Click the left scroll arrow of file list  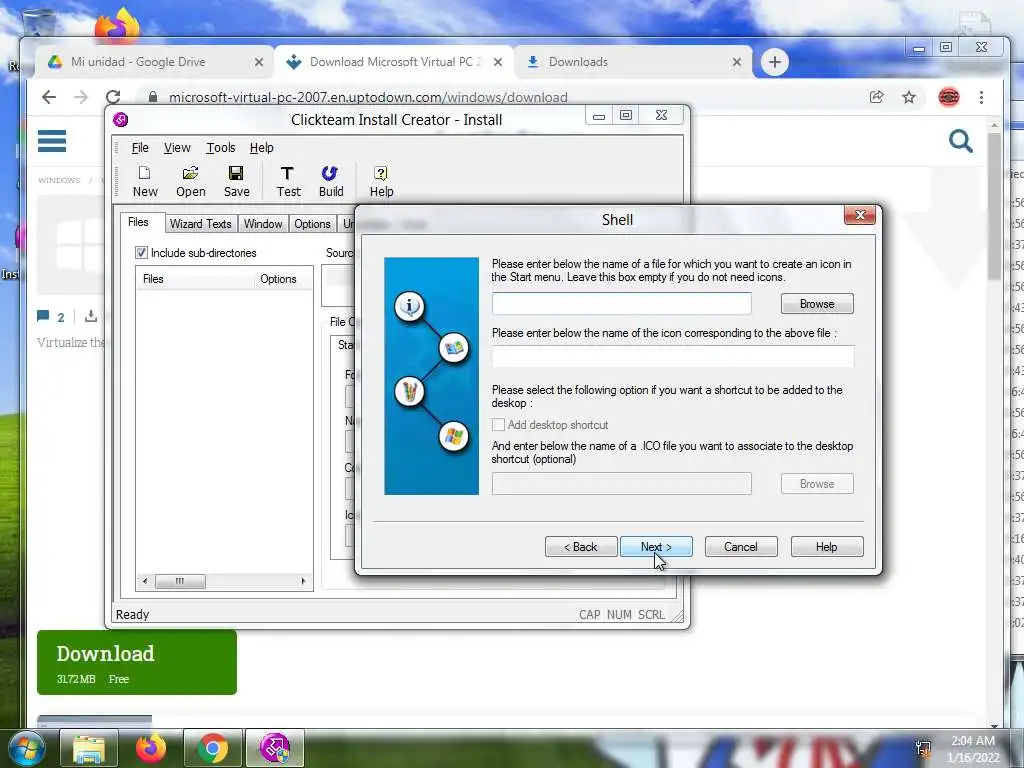tap(145, 581)
